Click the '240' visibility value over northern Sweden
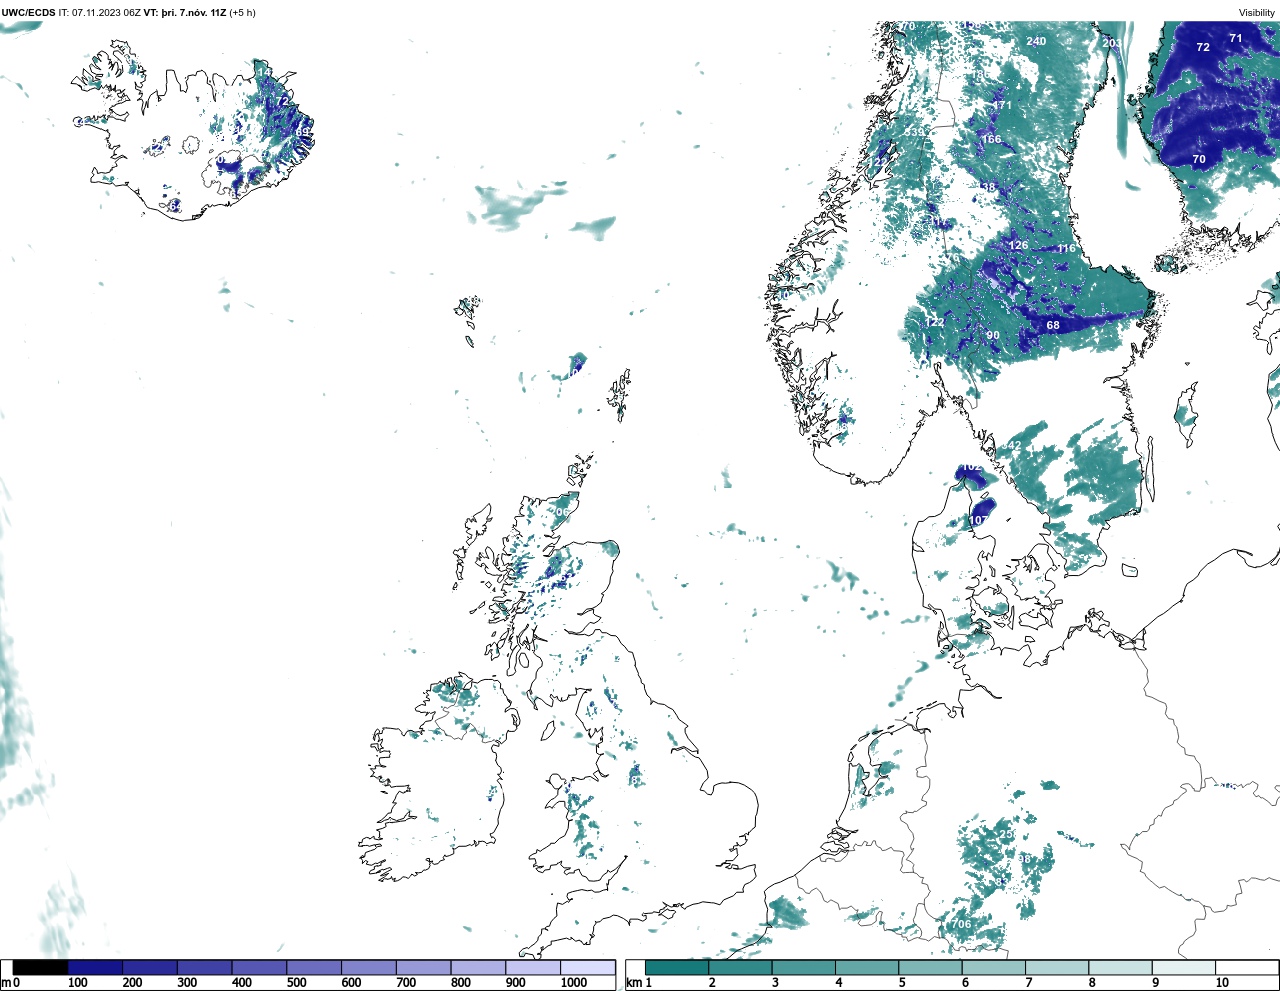Viewport: 1280px width, 991px height. coord(1036,41)
